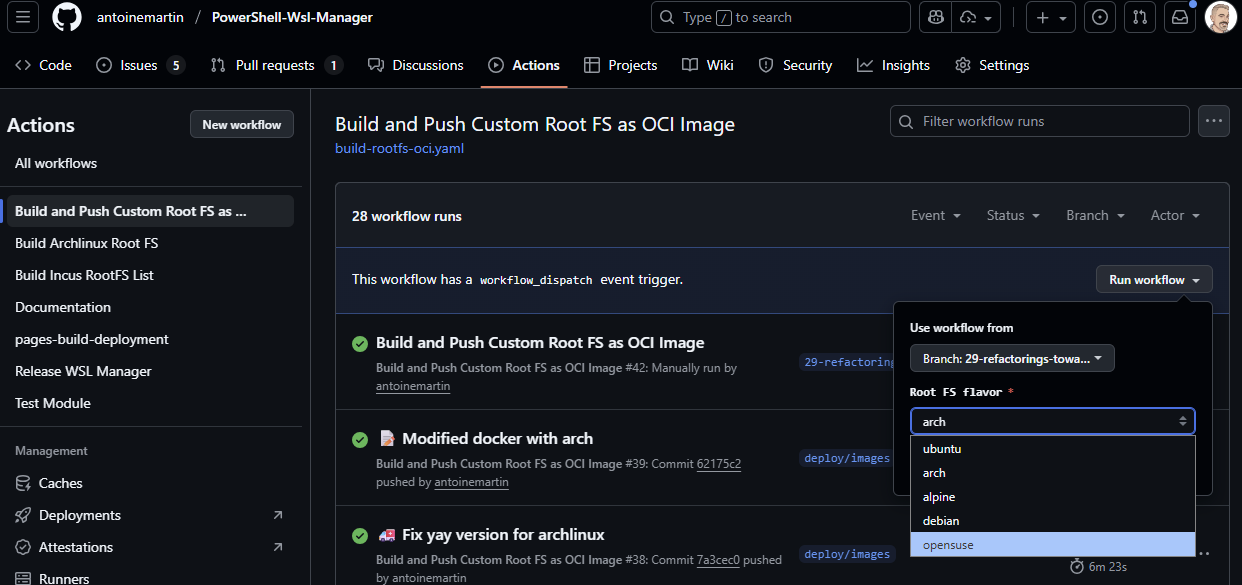This screenshot has width=1242, height=585.
Task: Open the issues circle icon in header
Action: point(1100,17)
